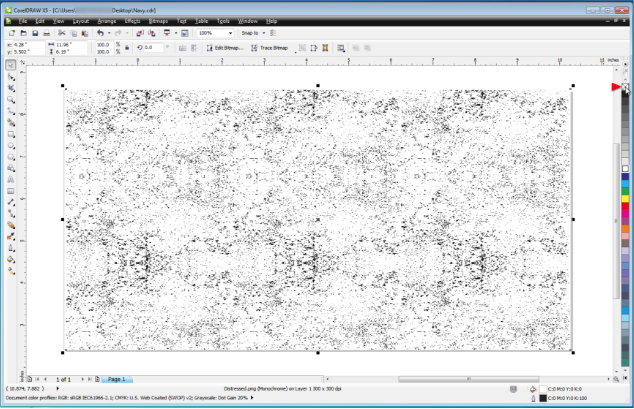The height and width of the screenshot is (409, 634).
Task: Open the Tools menu
Action: pos(223,21)
